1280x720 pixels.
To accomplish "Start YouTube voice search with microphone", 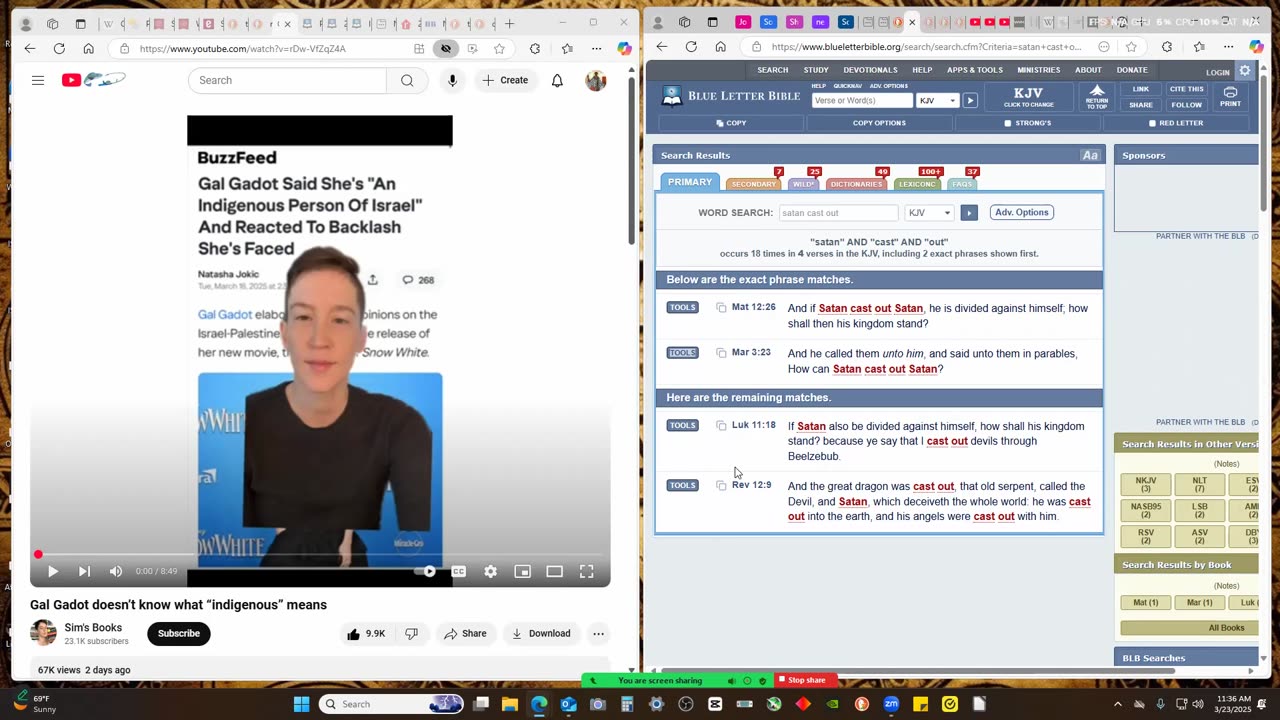I will [452, 80].
